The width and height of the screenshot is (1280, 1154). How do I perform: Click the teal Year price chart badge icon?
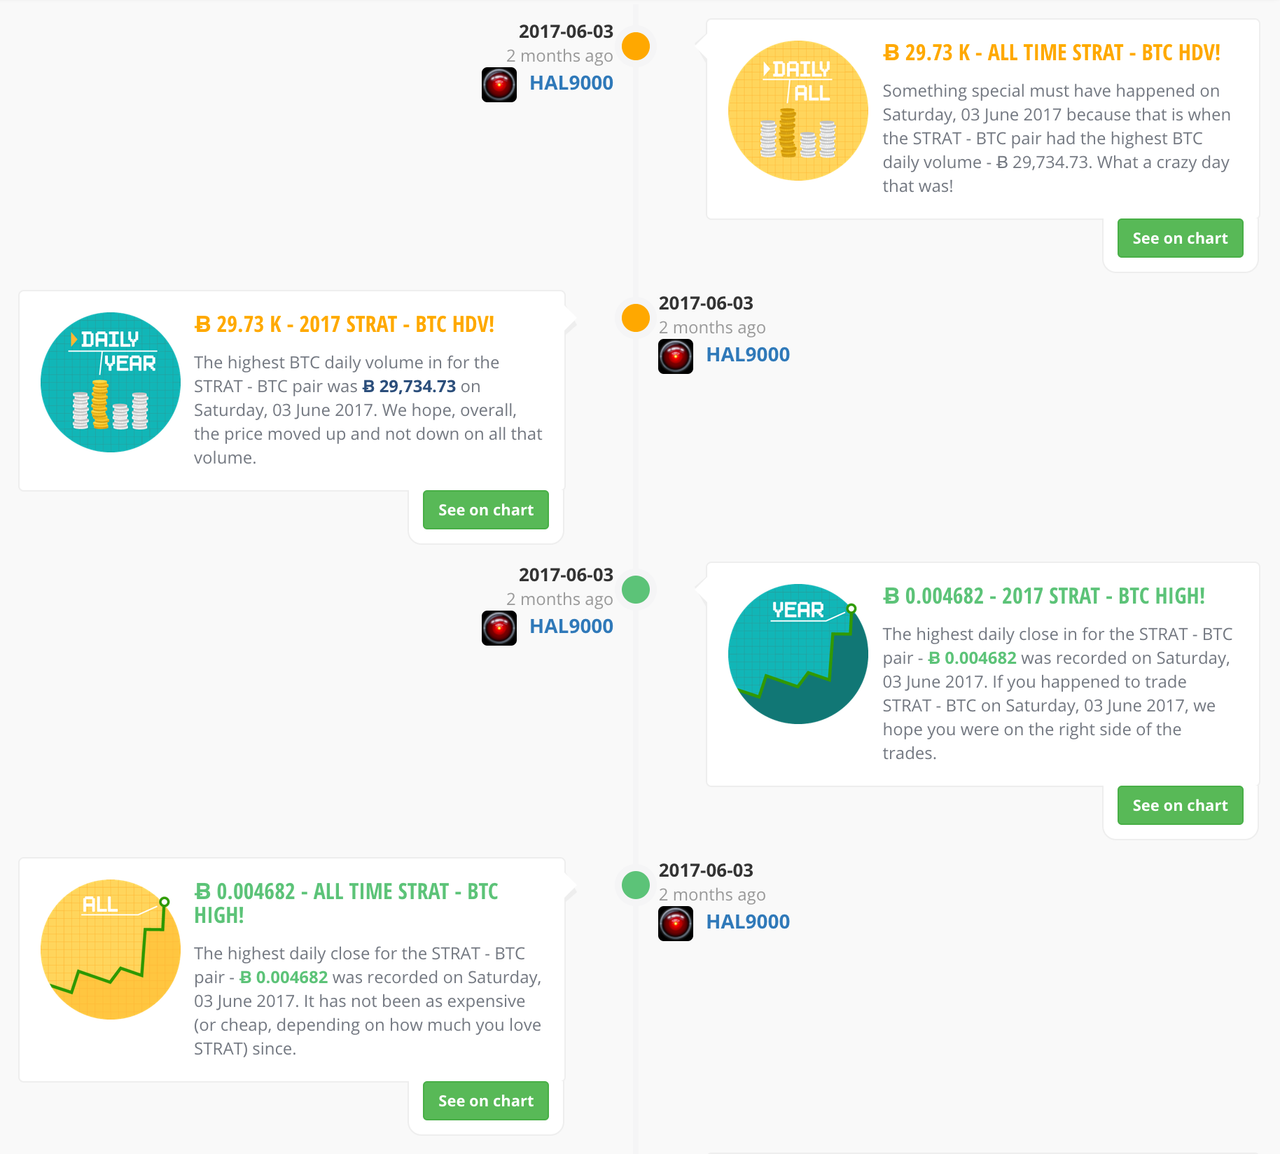798,654
